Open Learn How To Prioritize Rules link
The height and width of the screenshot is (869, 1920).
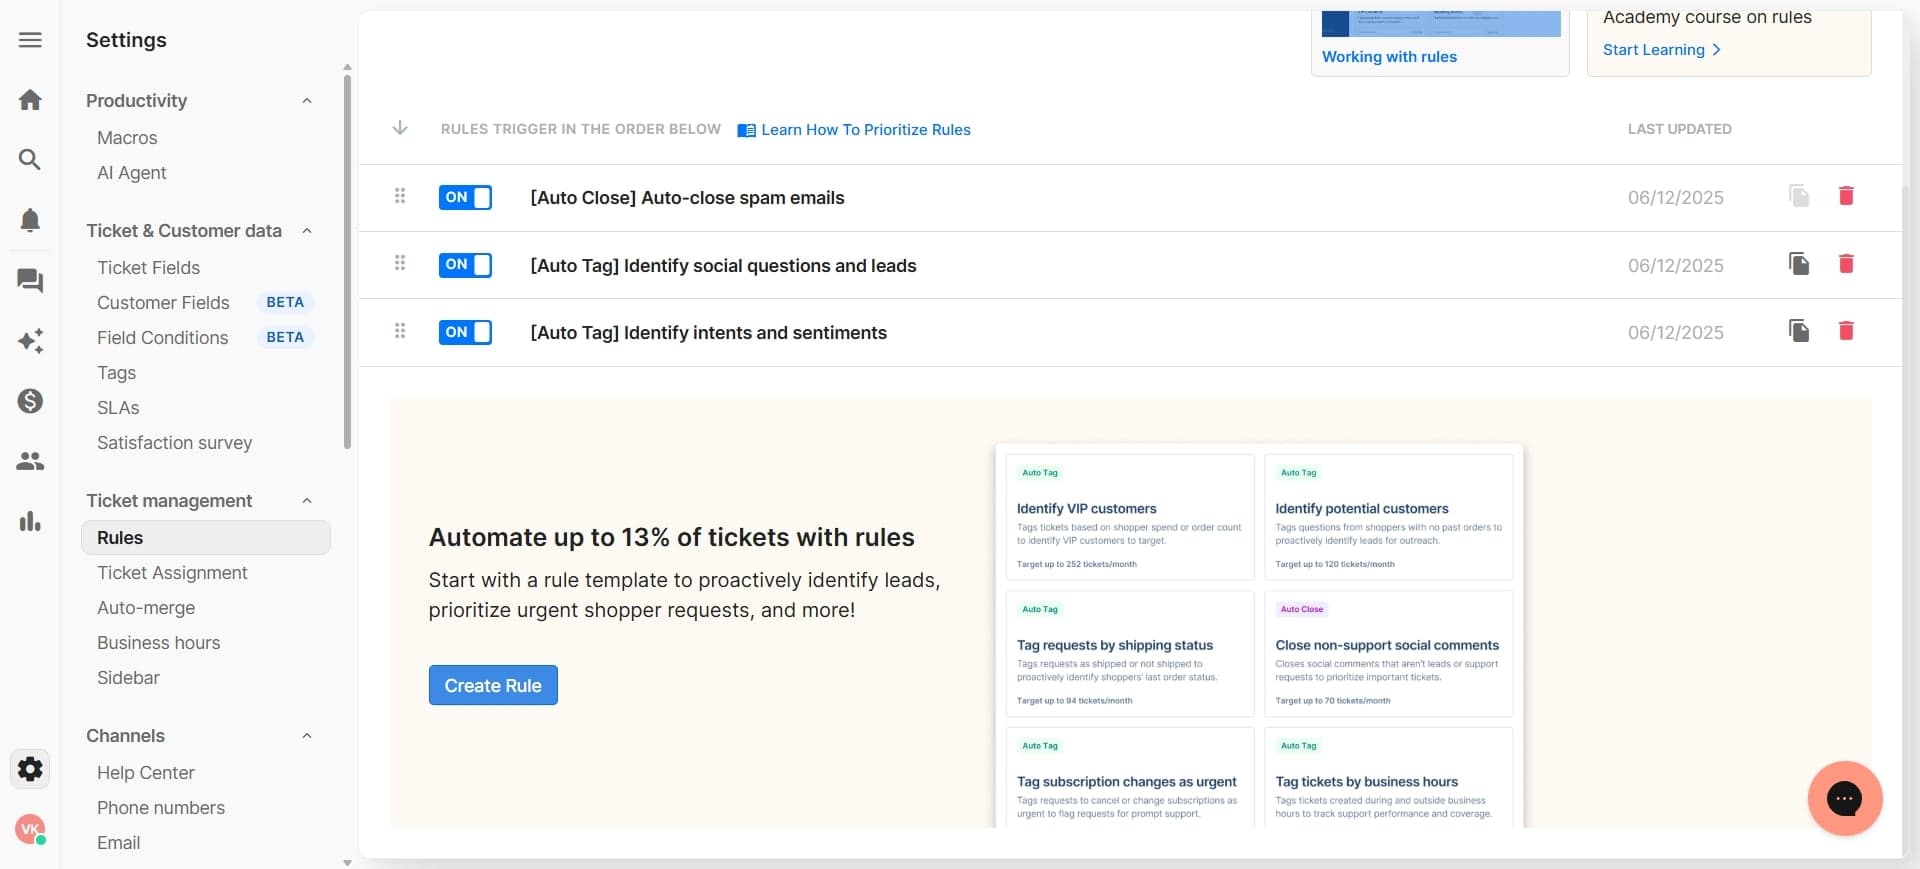tap(865, 129)
